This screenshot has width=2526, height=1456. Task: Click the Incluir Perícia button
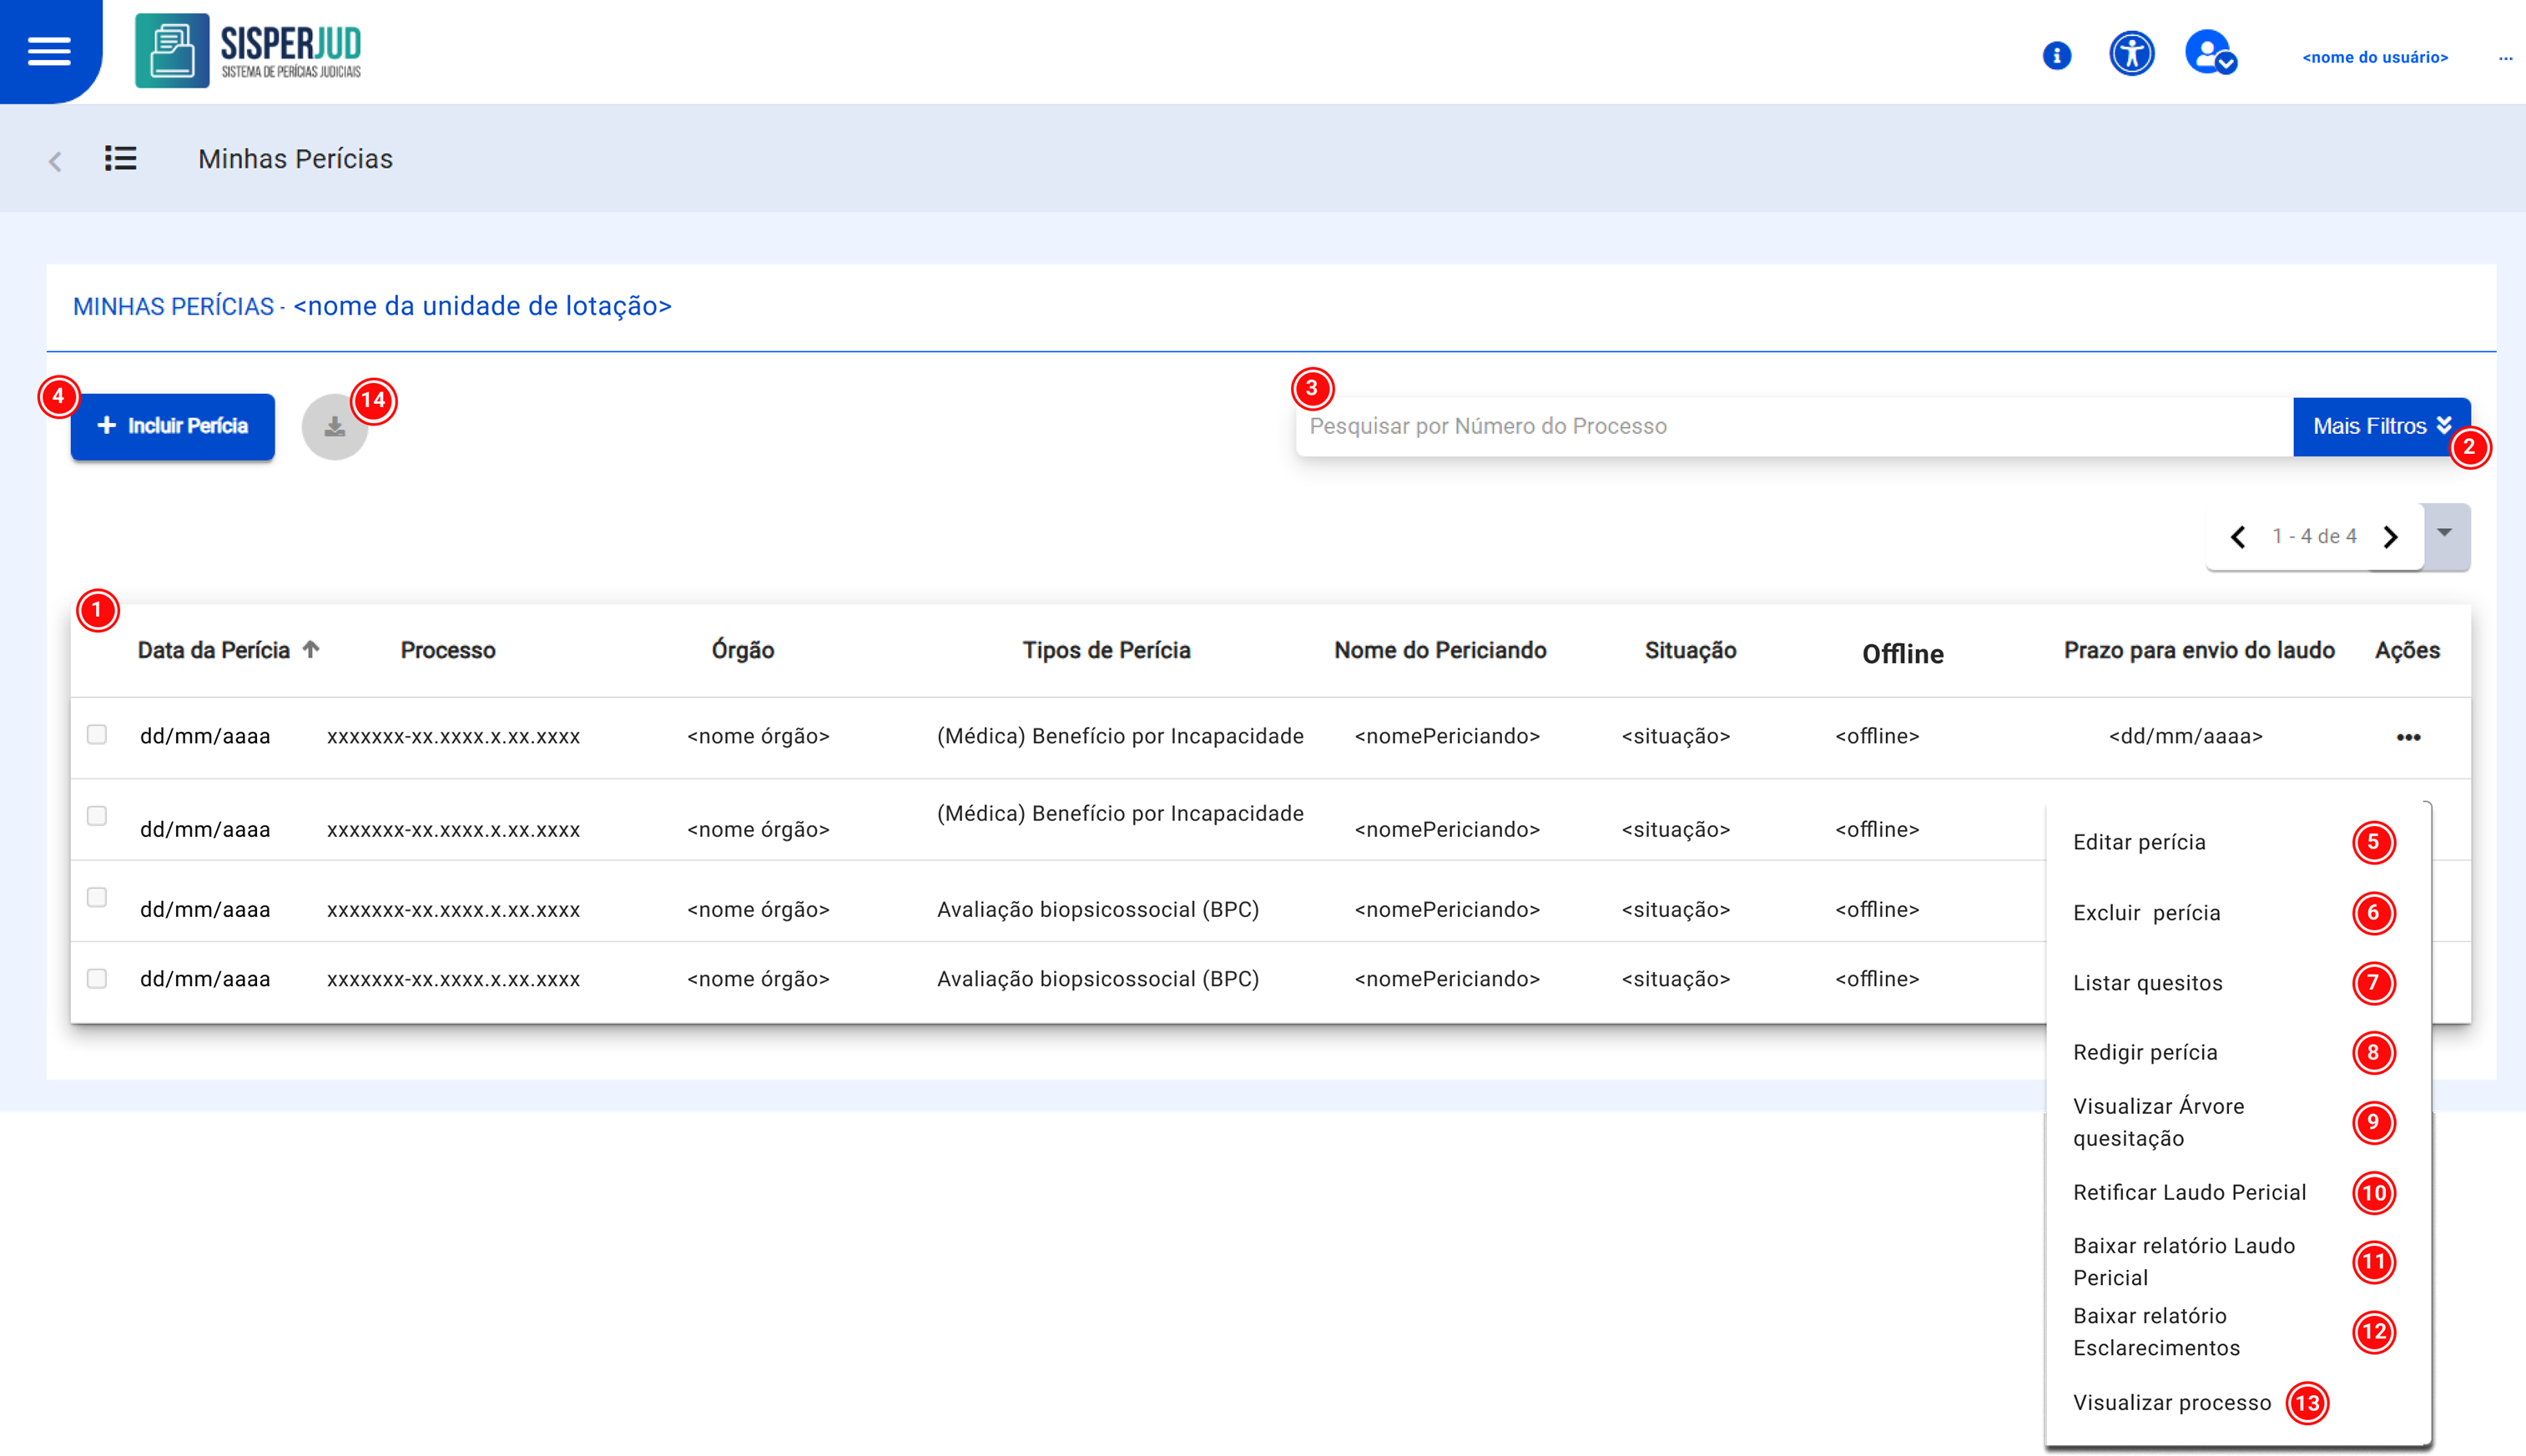pos(173,427)
